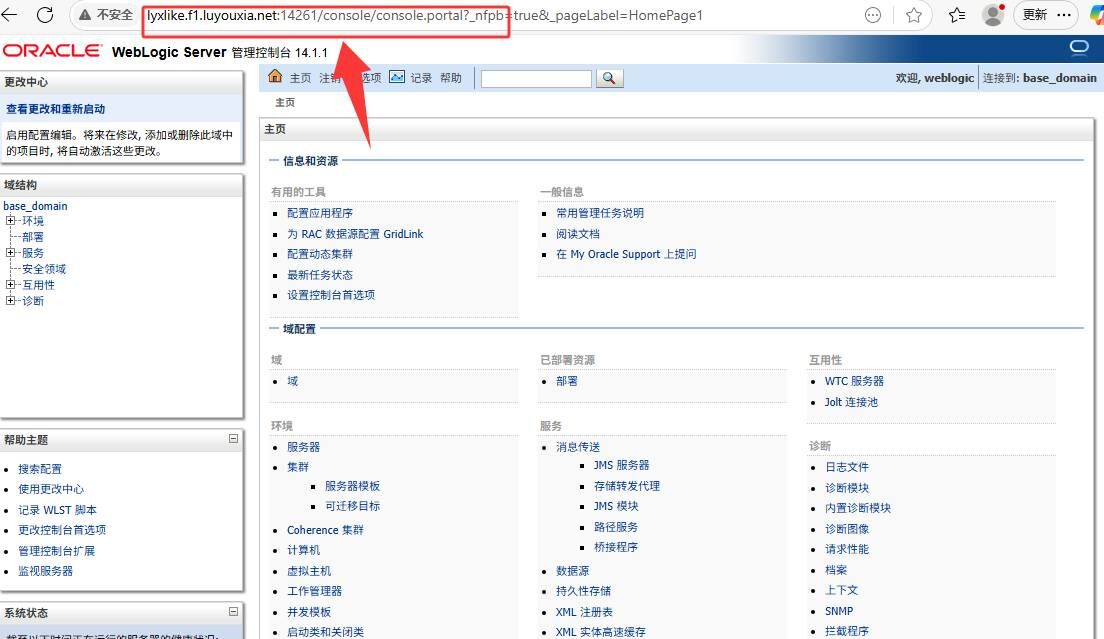Click the reader mode icon in address bar
The height and width of the screenshot is (639, 1104).
872,15
